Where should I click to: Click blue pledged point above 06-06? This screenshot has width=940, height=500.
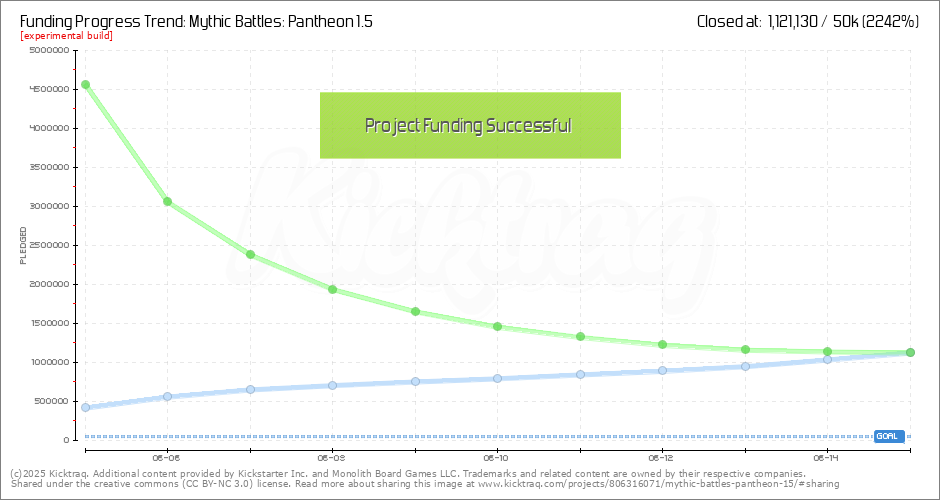pos(168,397)
